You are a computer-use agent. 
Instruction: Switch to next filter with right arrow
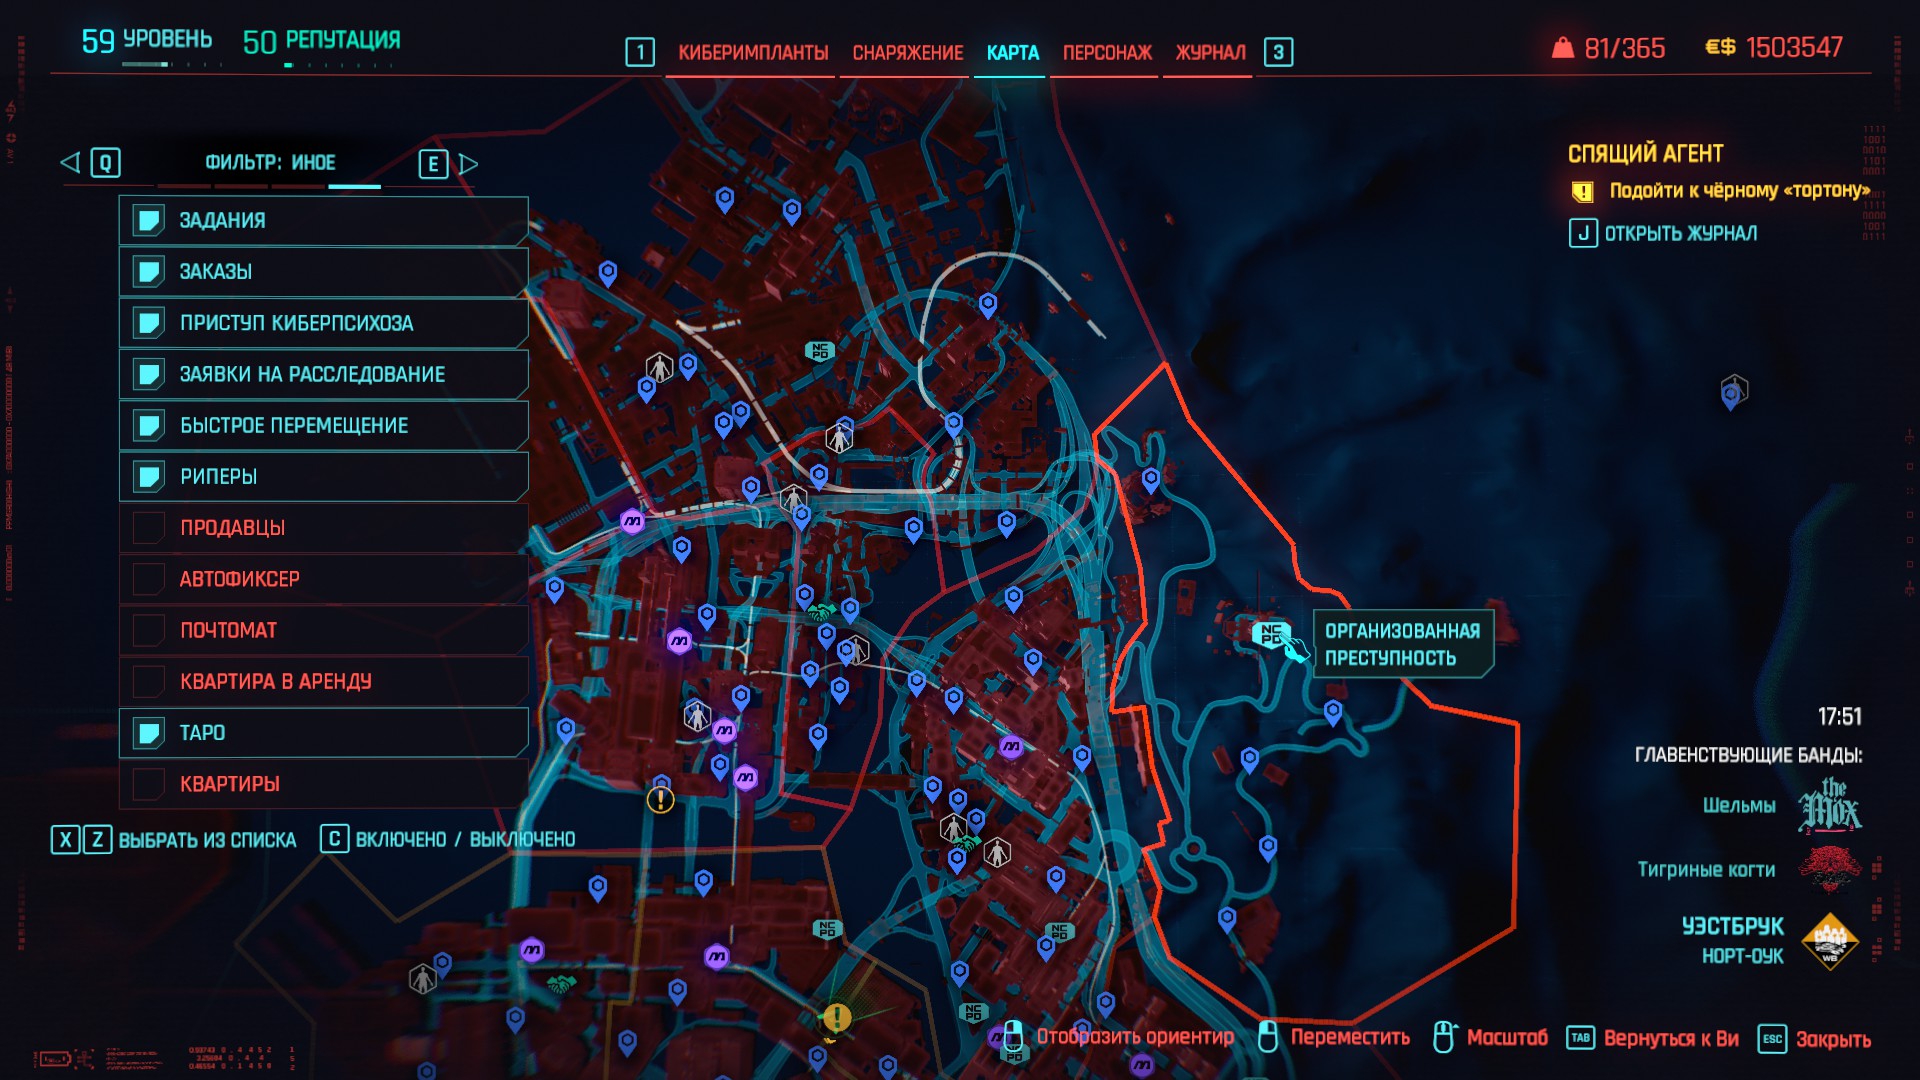point(468,163)
